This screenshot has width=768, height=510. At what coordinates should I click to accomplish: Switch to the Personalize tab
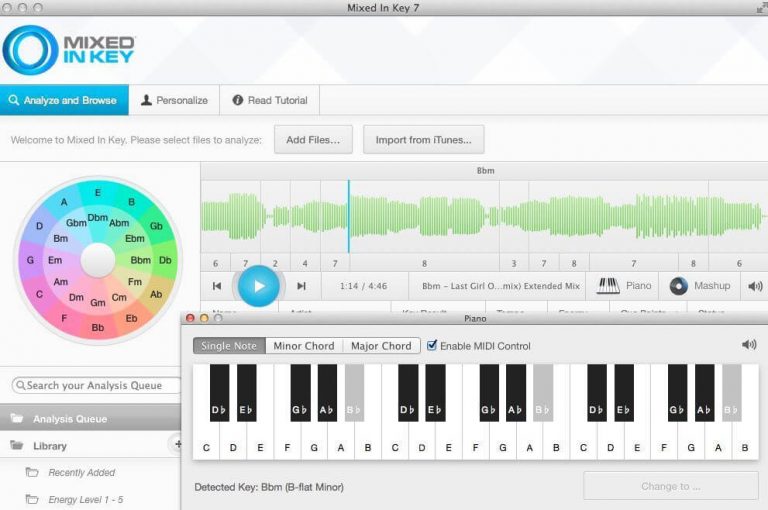pos(174,100)
